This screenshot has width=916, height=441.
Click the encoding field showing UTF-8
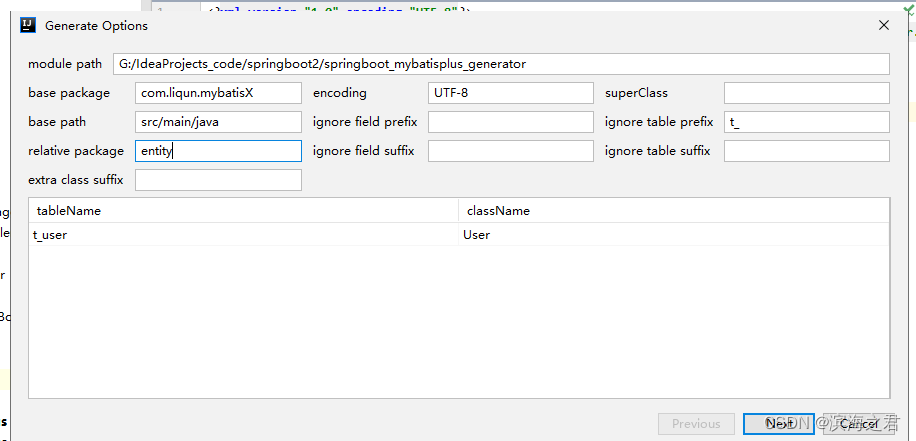click(511, 93)
